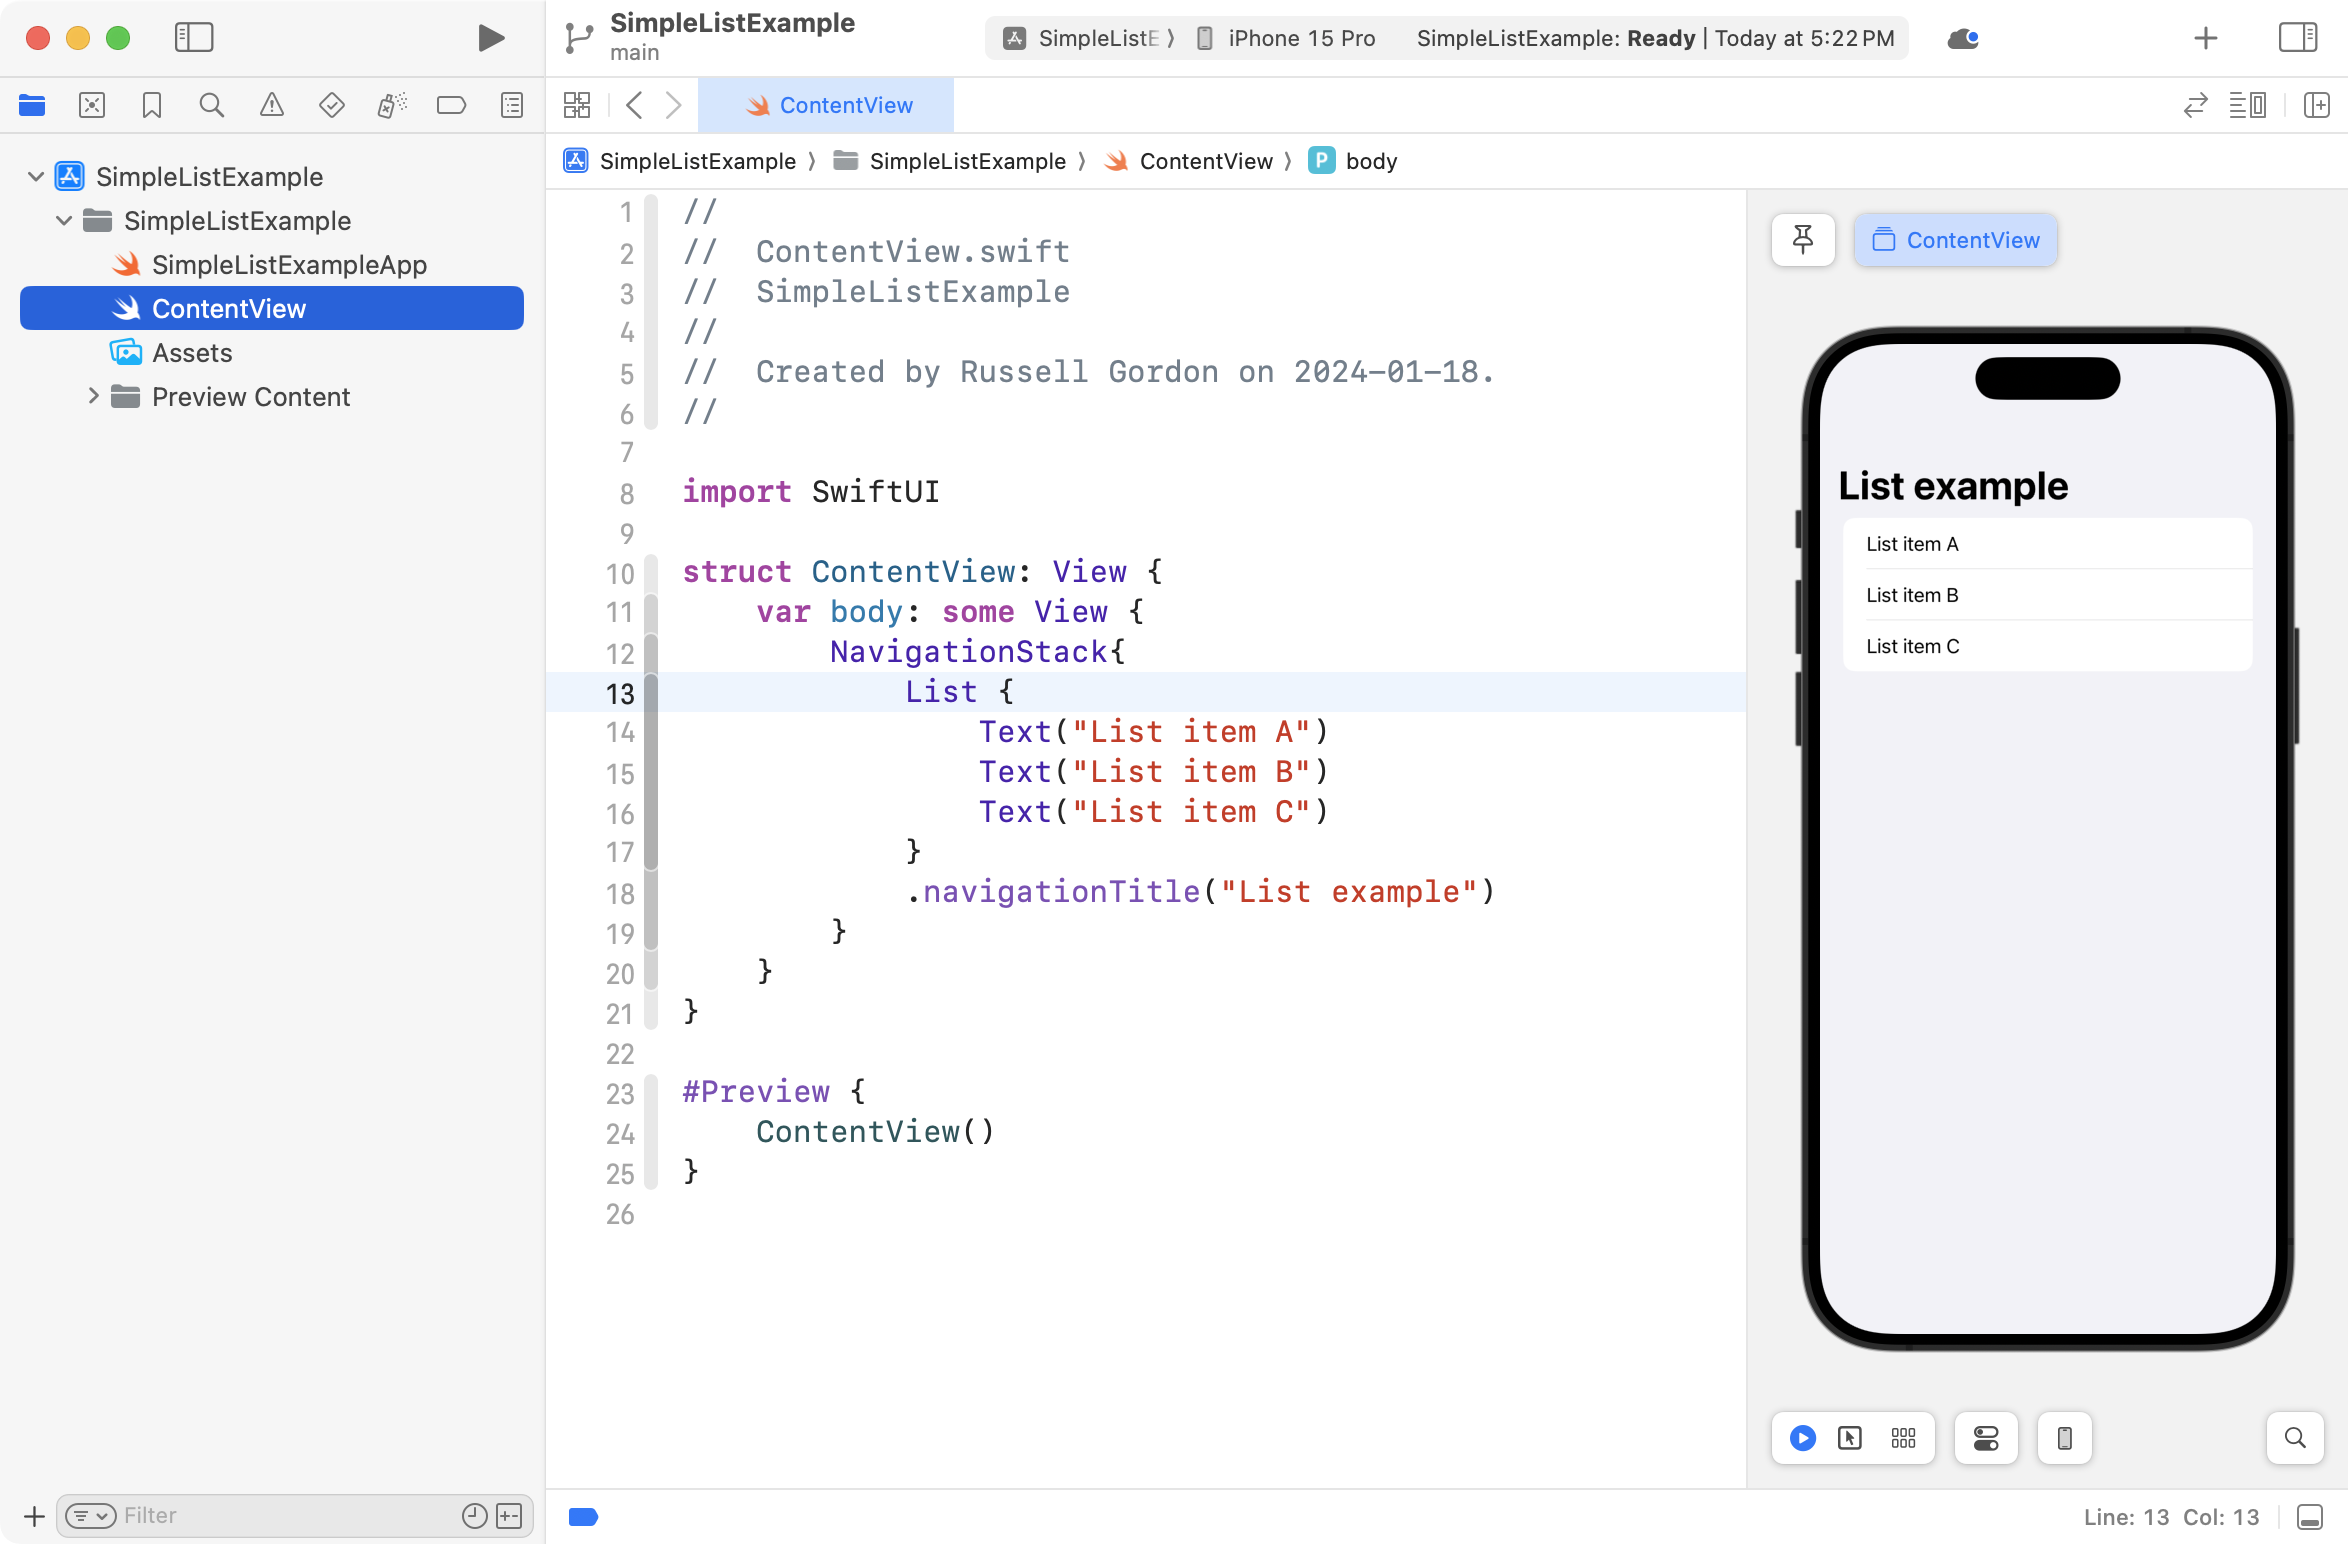Toggle the left navigator sidebar

click(194, 38)
